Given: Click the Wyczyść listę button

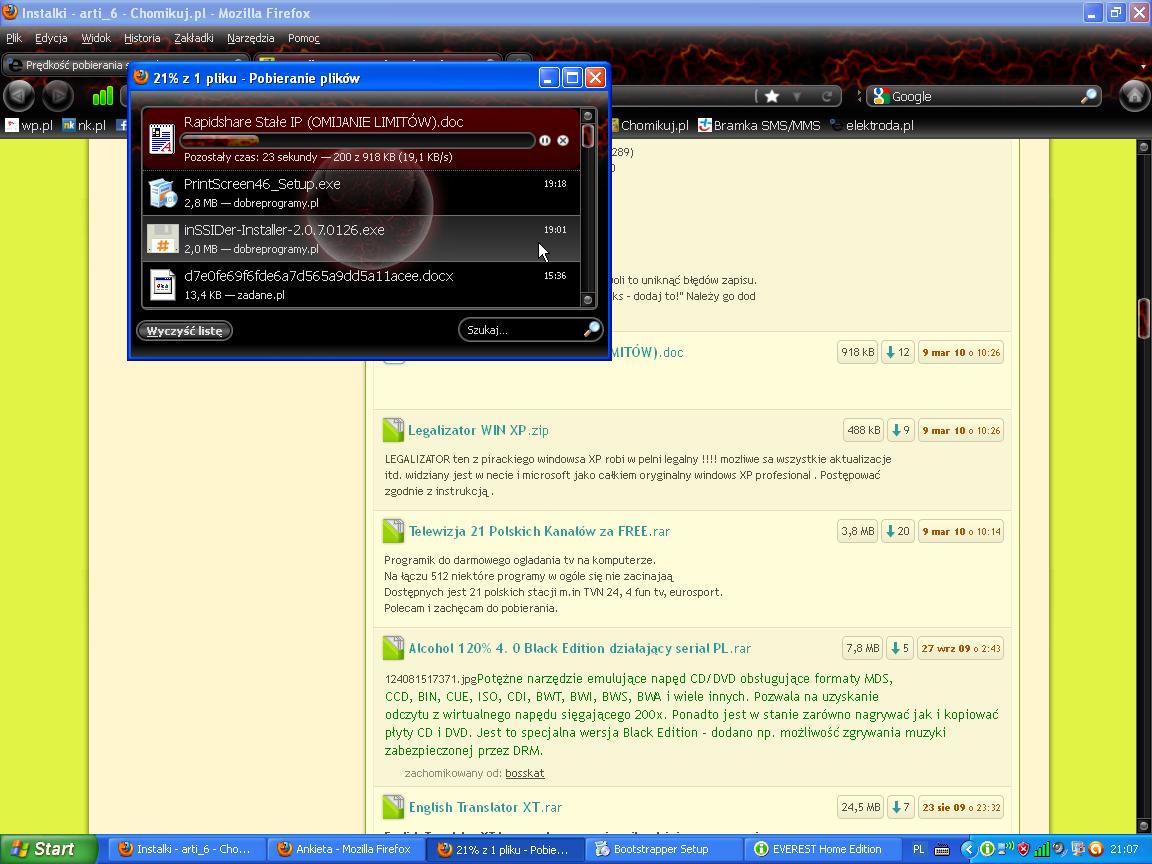Looking at the screenshot, I should point(184,331).
